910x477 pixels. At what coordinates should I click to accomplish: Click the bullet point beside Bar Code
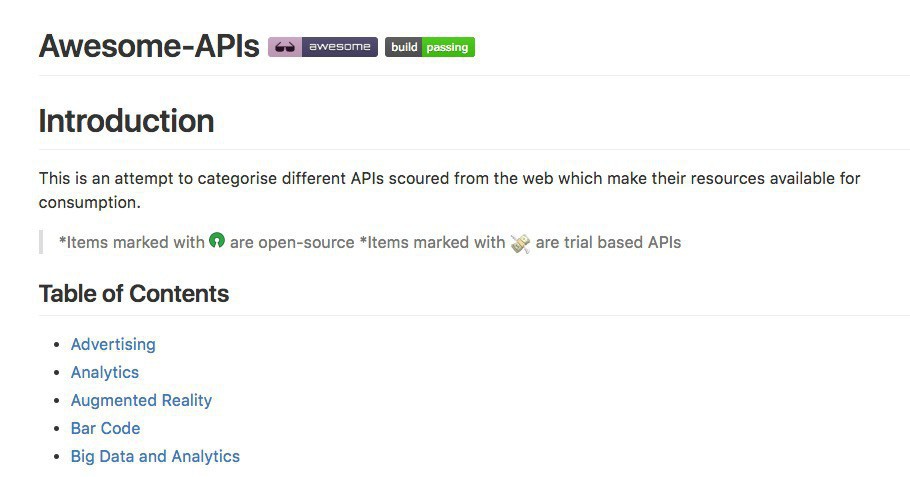click(56, 429)
